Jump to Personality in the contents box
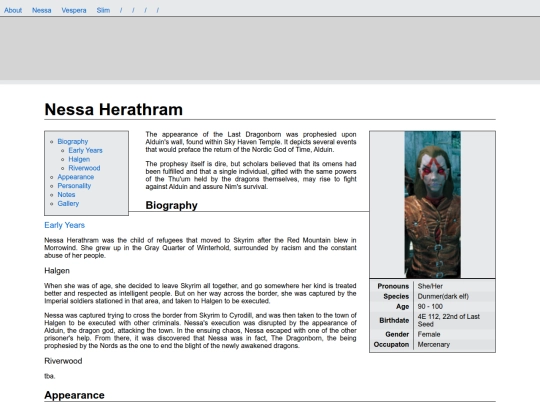This screenshot has width=540, height=405. (74, 186)
